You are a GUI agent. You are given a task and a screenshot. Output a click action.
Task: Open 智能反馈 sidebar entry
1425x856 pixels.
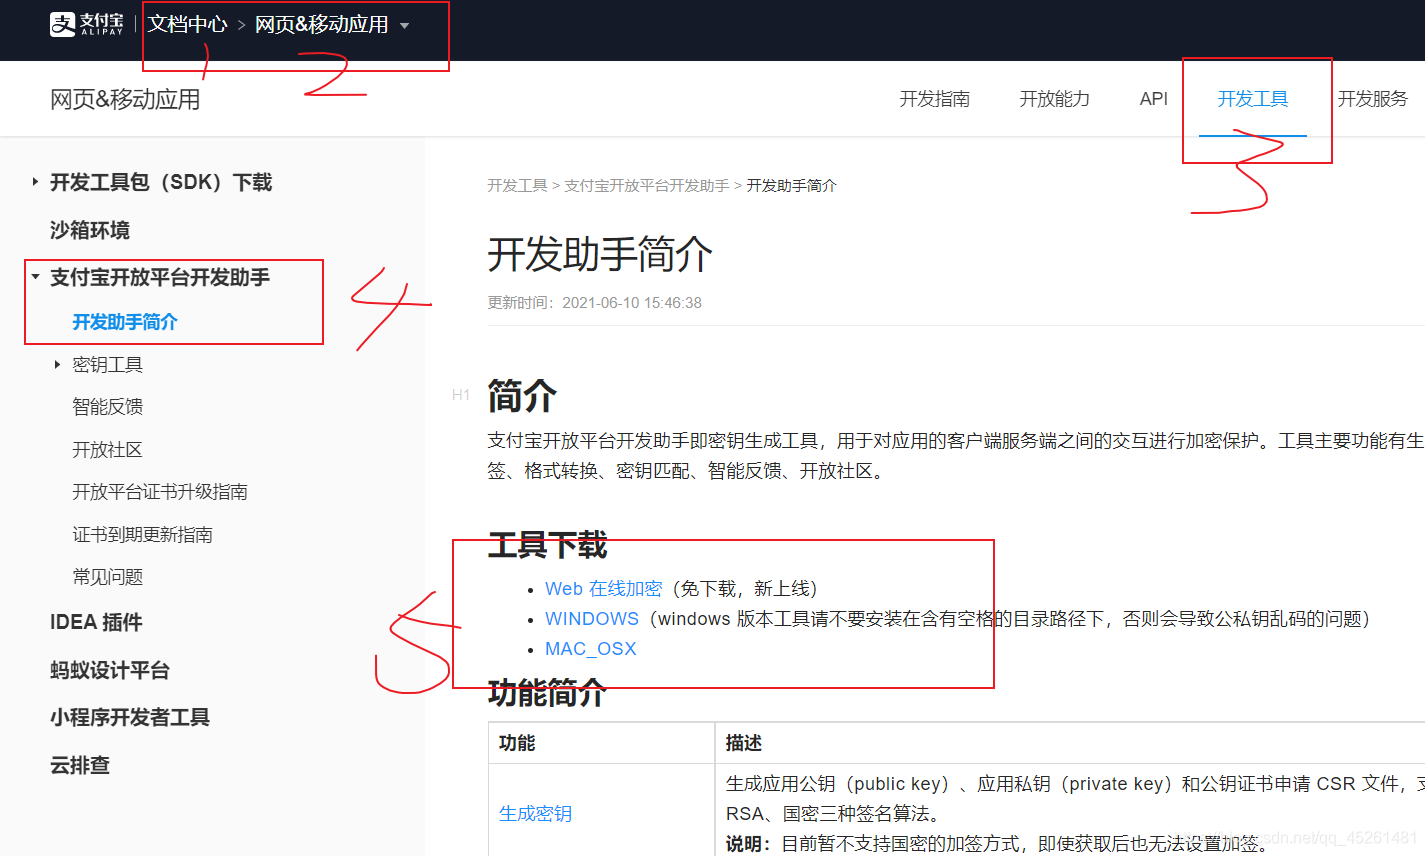tap(107, 407)
